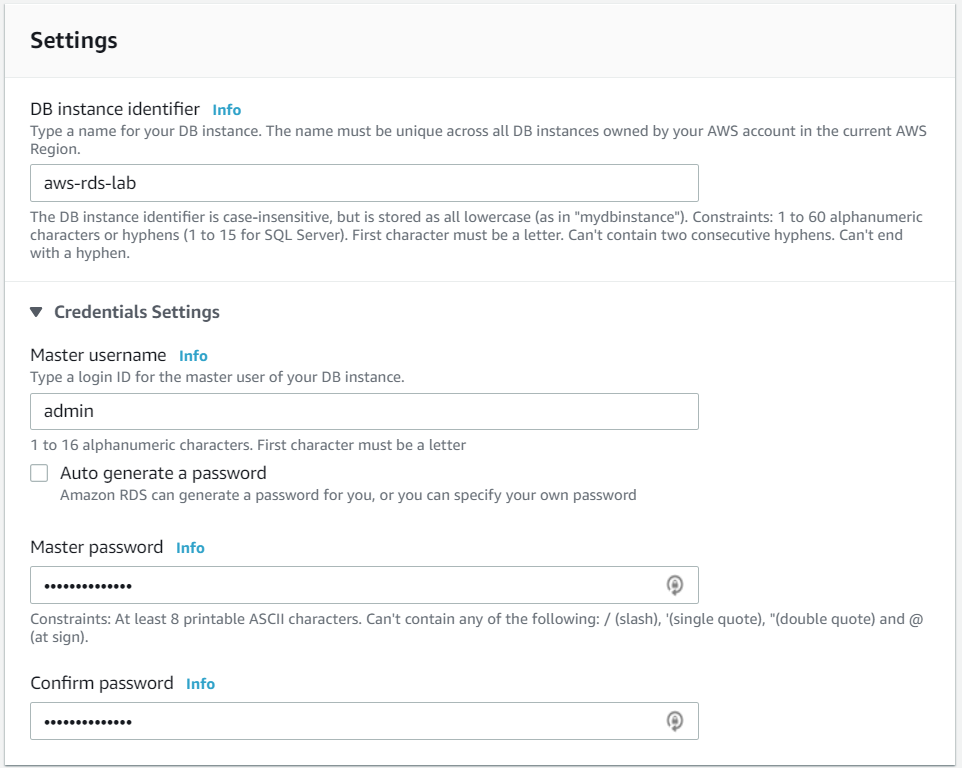The image size is (962, 768).
Task: Collapse Credentials Settings using the triangle arrow
Action: (36, 312)
